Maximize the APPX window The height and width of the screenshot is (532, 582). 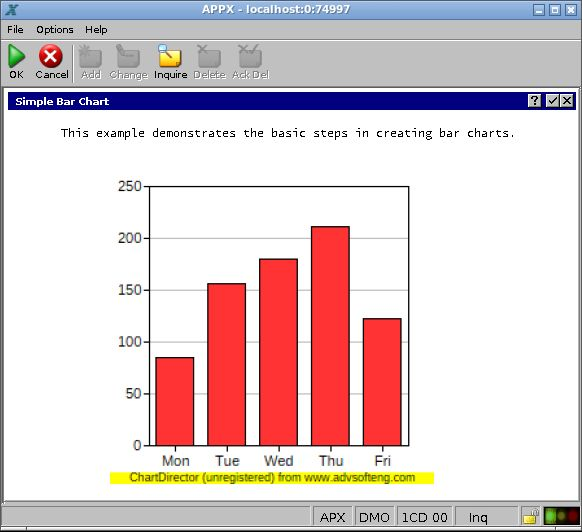point(555,10)
